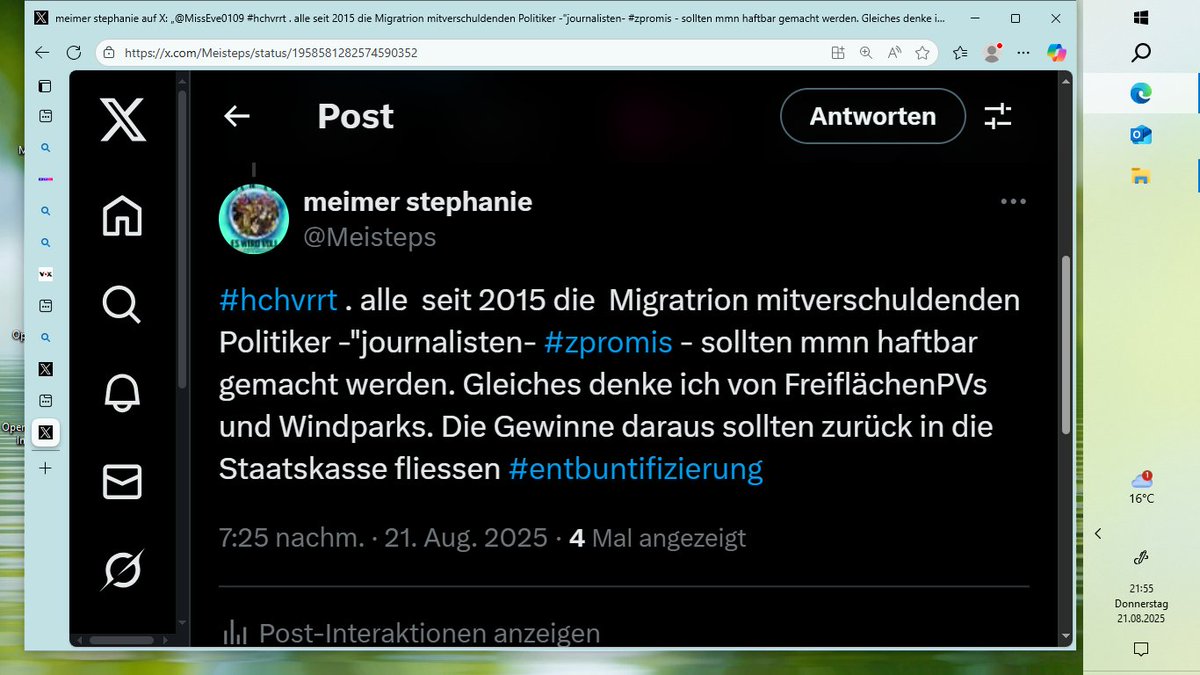Open reply settings via the sliders icon
Viewport: 1200px width, 675px height.
click(997, 116)
